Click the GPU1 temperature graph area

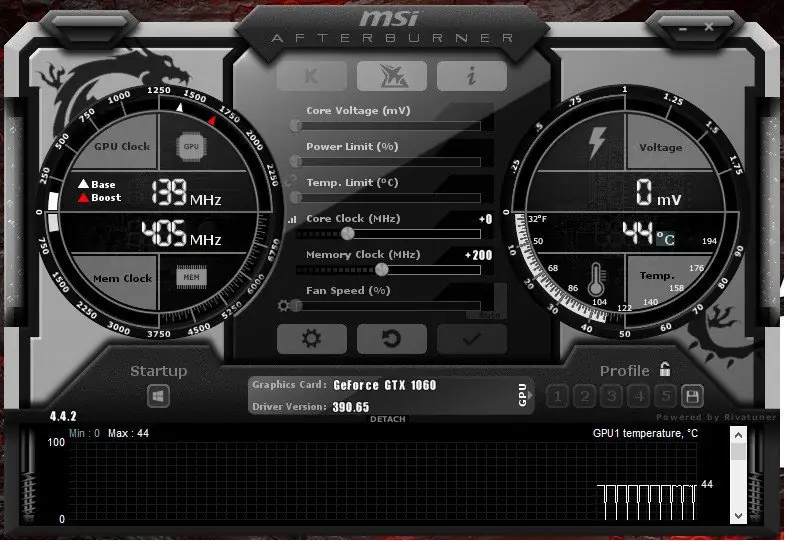(x=382, y=481)
